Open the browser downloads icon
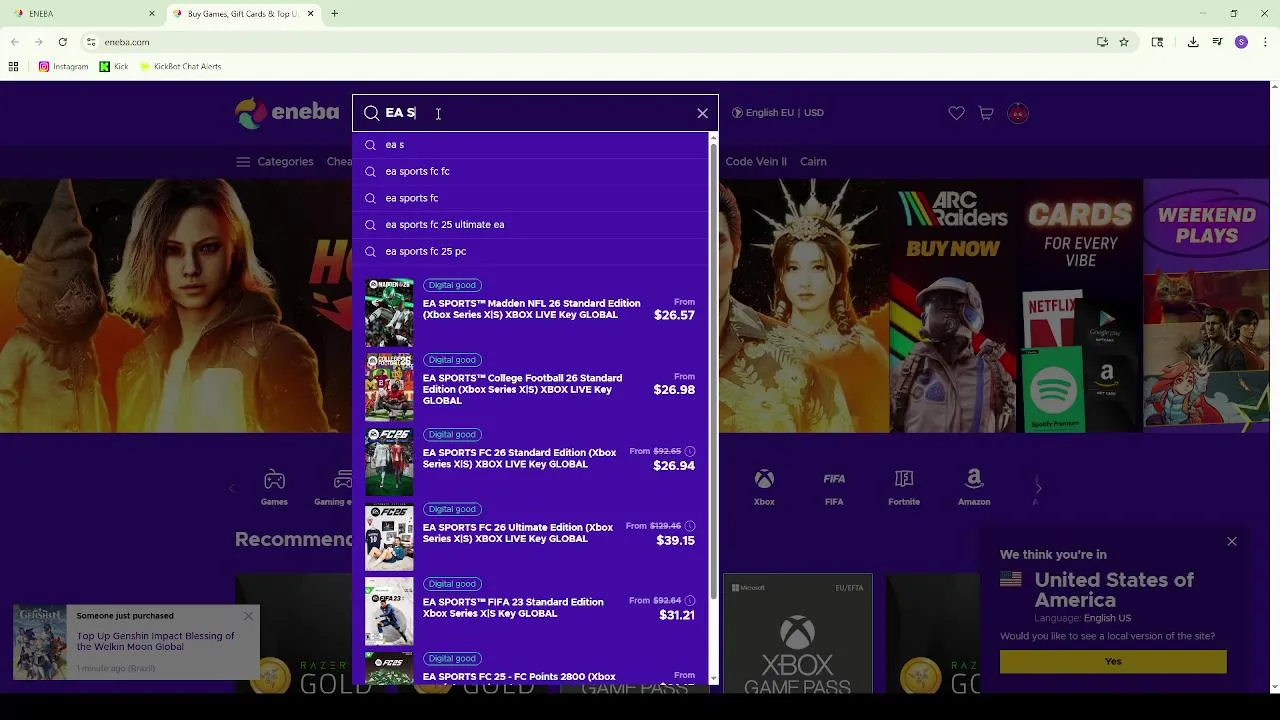Screen dimensions: 1280x720 pyautogui.click(x=1193, y=42)
